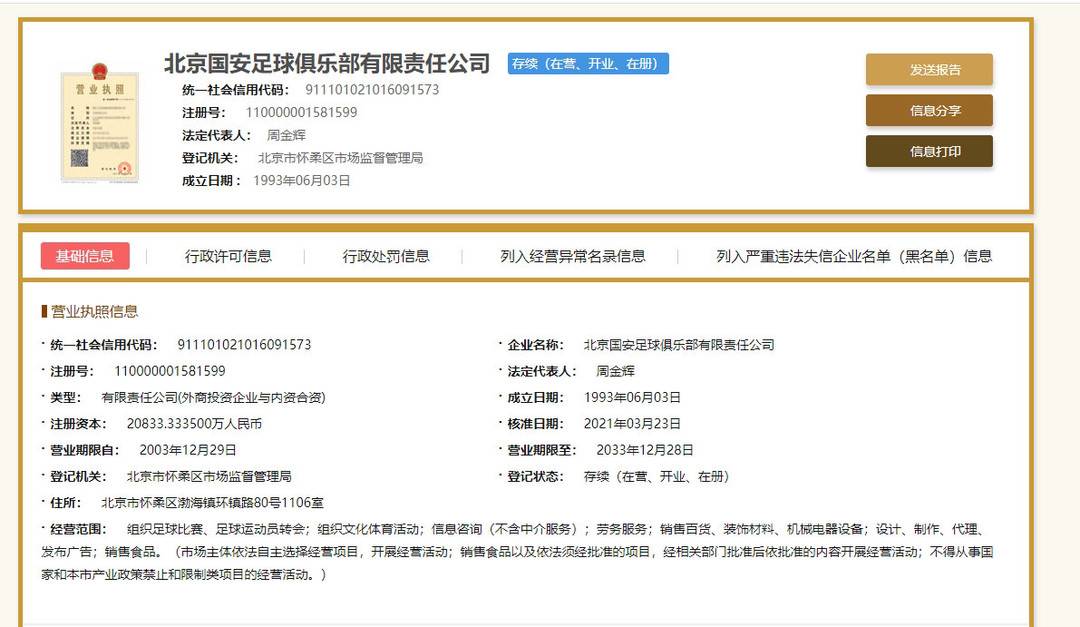
Task: Select the highlighted 基础信息 tab
Action: click(83, 256)
